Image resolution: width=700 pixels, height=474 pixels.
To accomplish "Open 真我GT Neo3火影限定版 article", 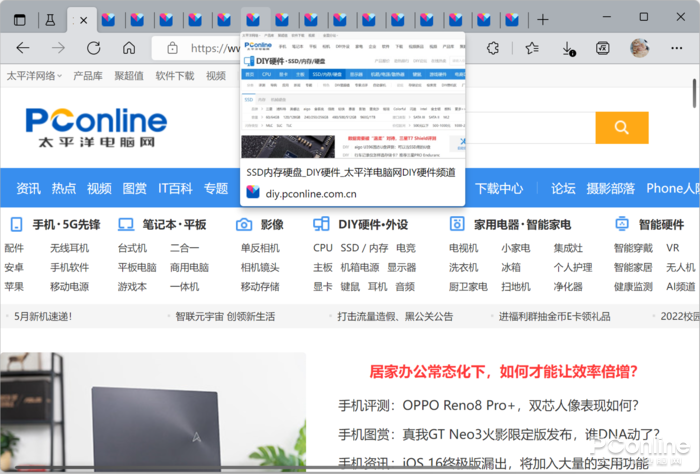I will pos(499,434).
